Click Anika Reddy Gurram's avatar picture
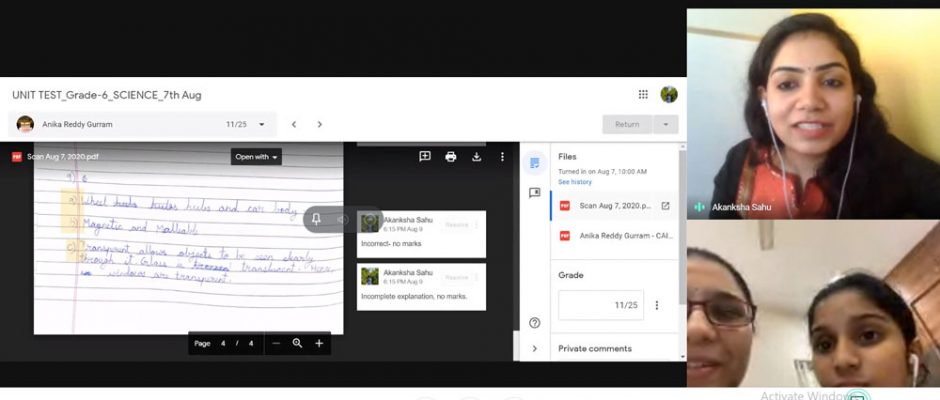The image size is (940, 400). pos(25,124)
